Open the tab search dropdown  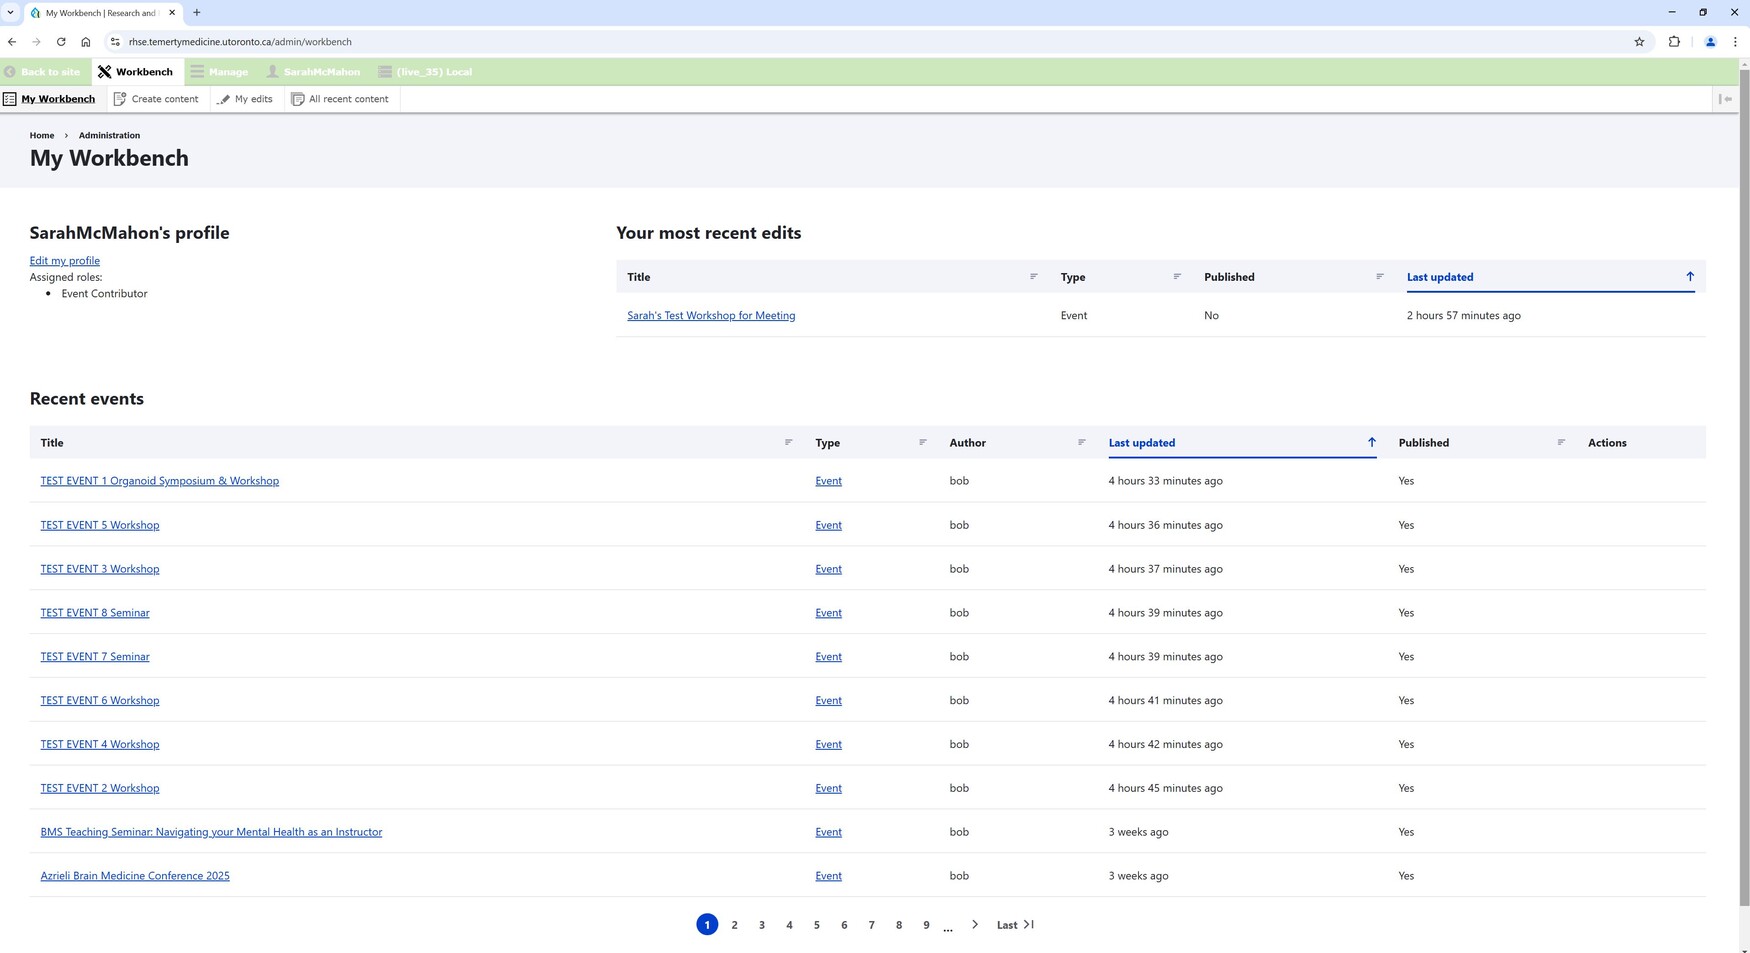[10, 13]
